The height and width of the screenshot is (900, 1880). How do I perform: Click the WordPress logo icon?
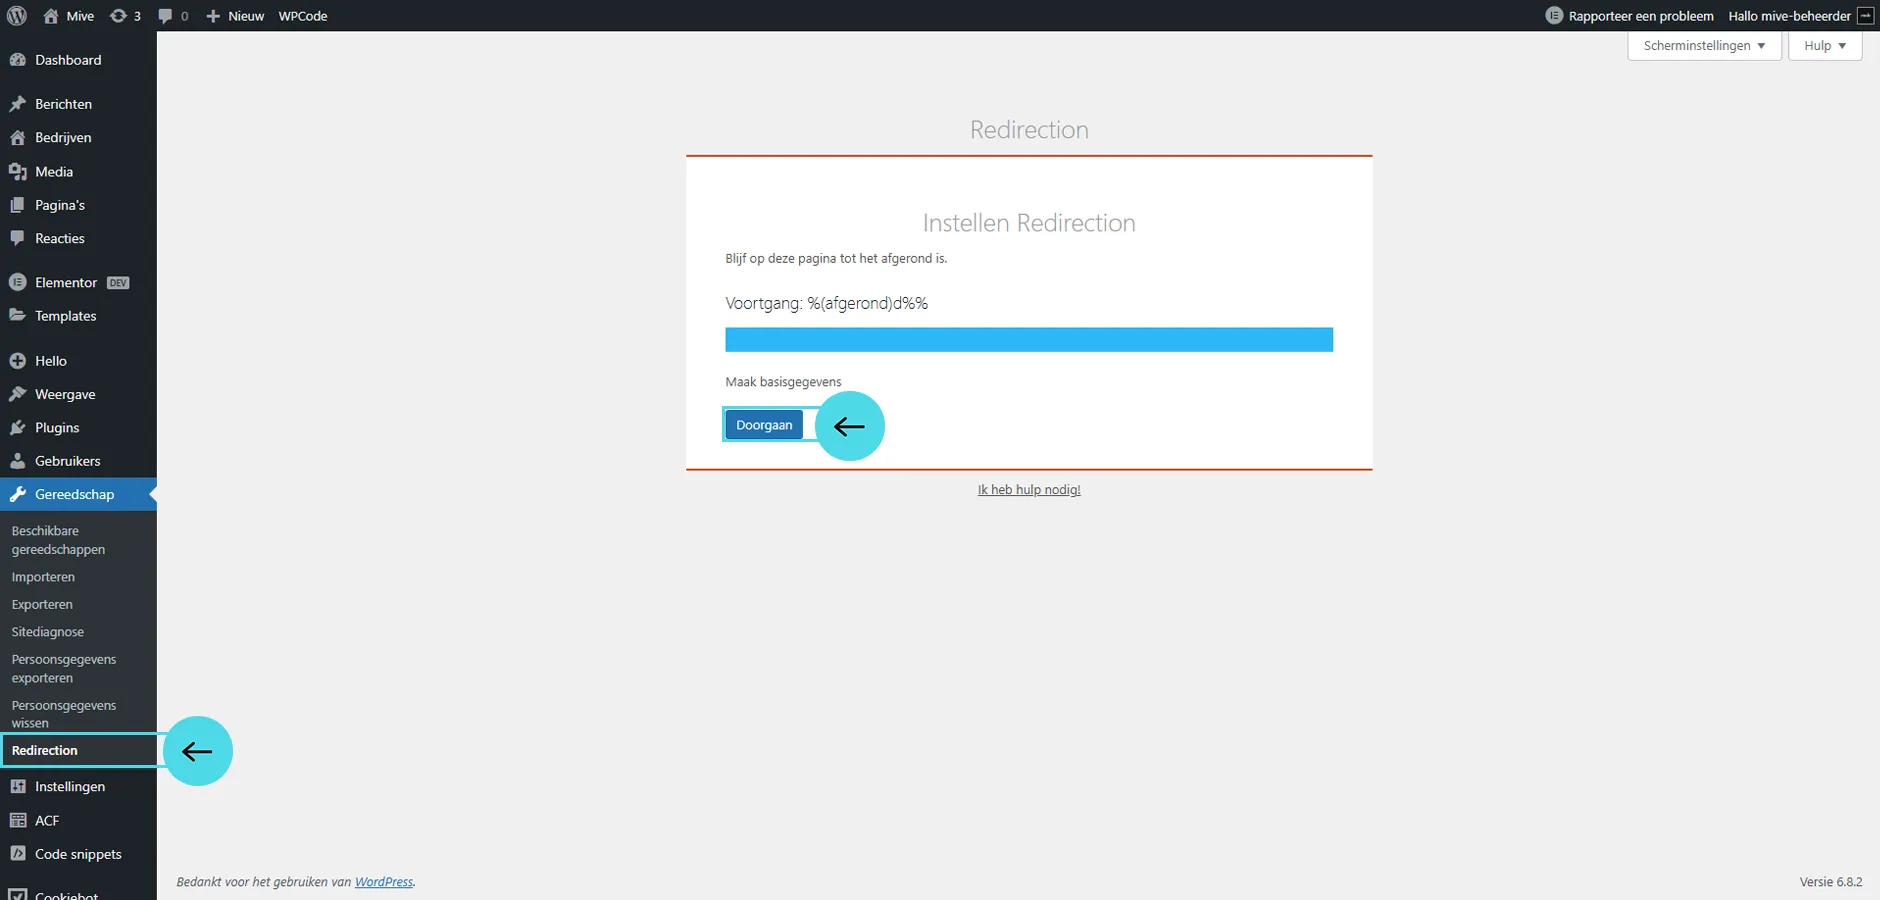coord(17,16)
